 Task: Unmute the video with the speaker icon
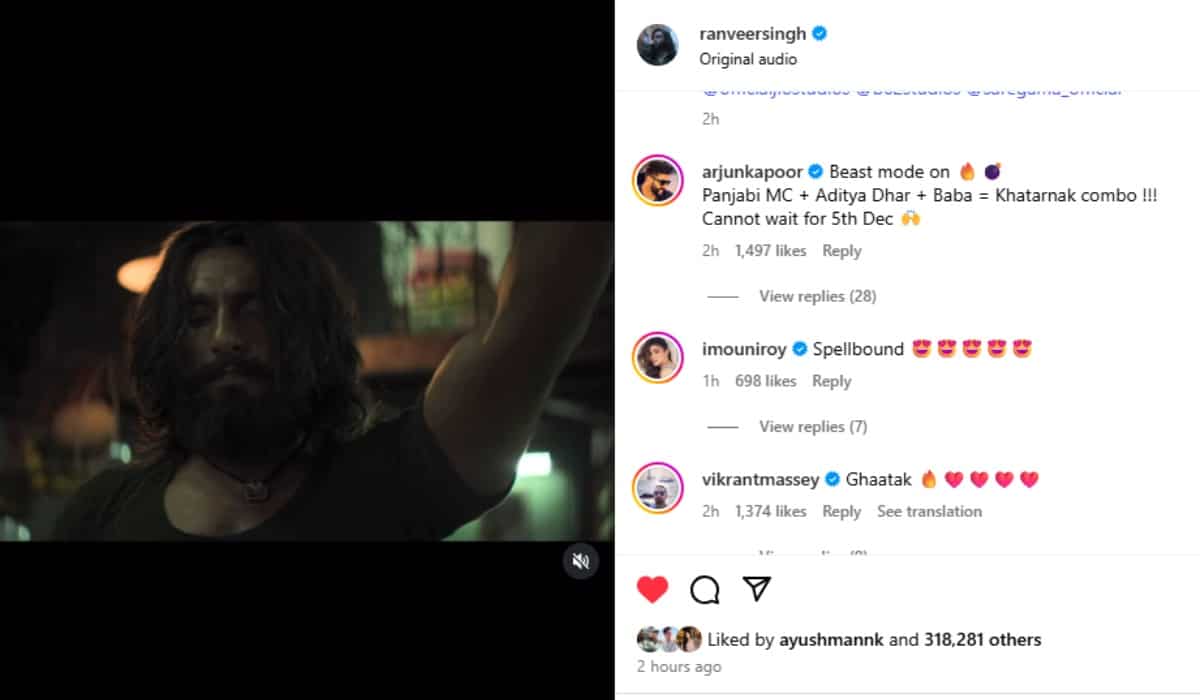tap(580, 561)
